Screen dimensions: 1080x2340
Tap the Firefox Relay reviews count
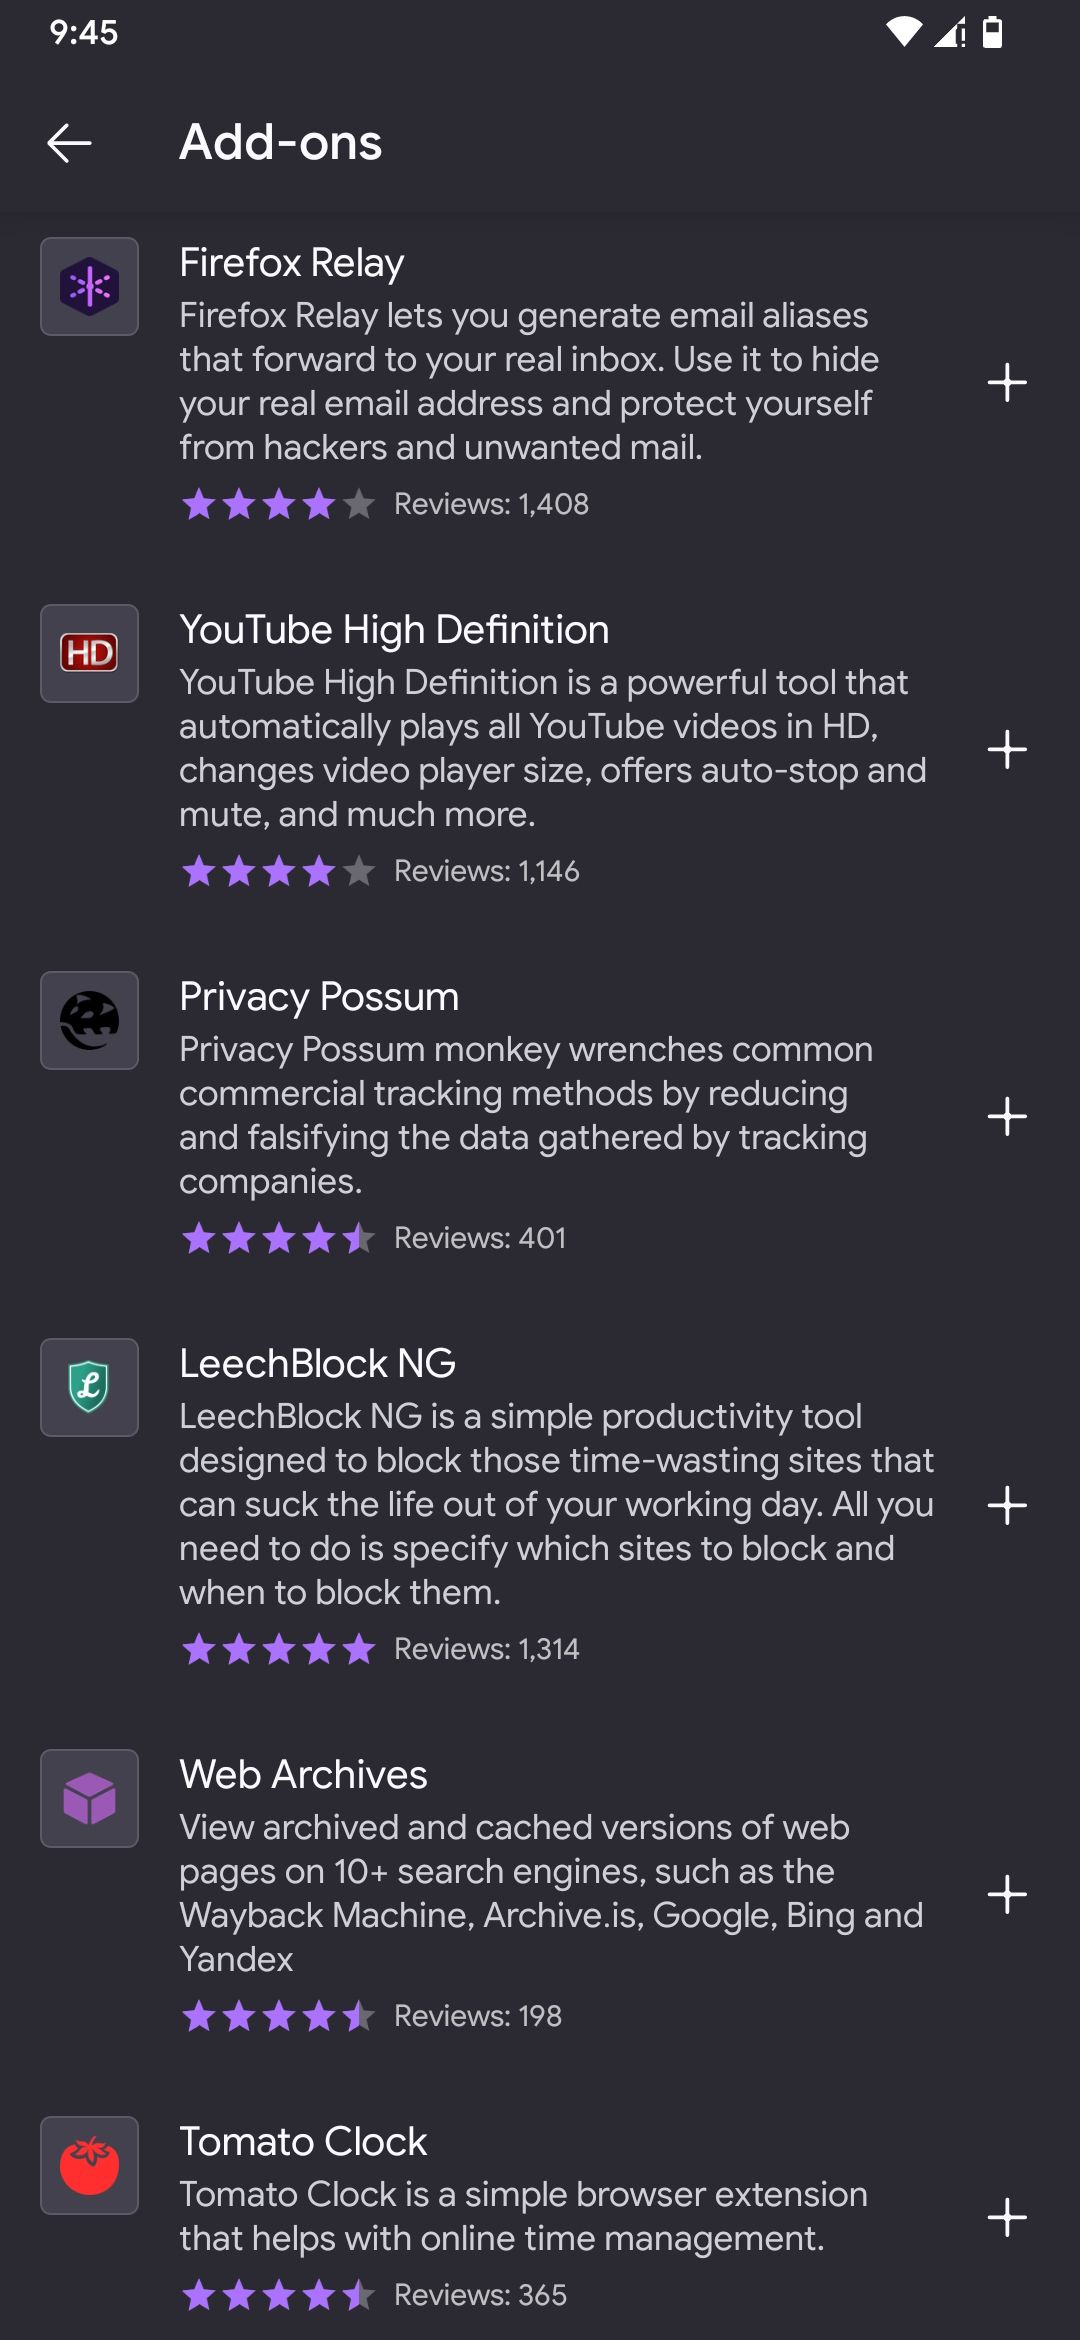491,504
